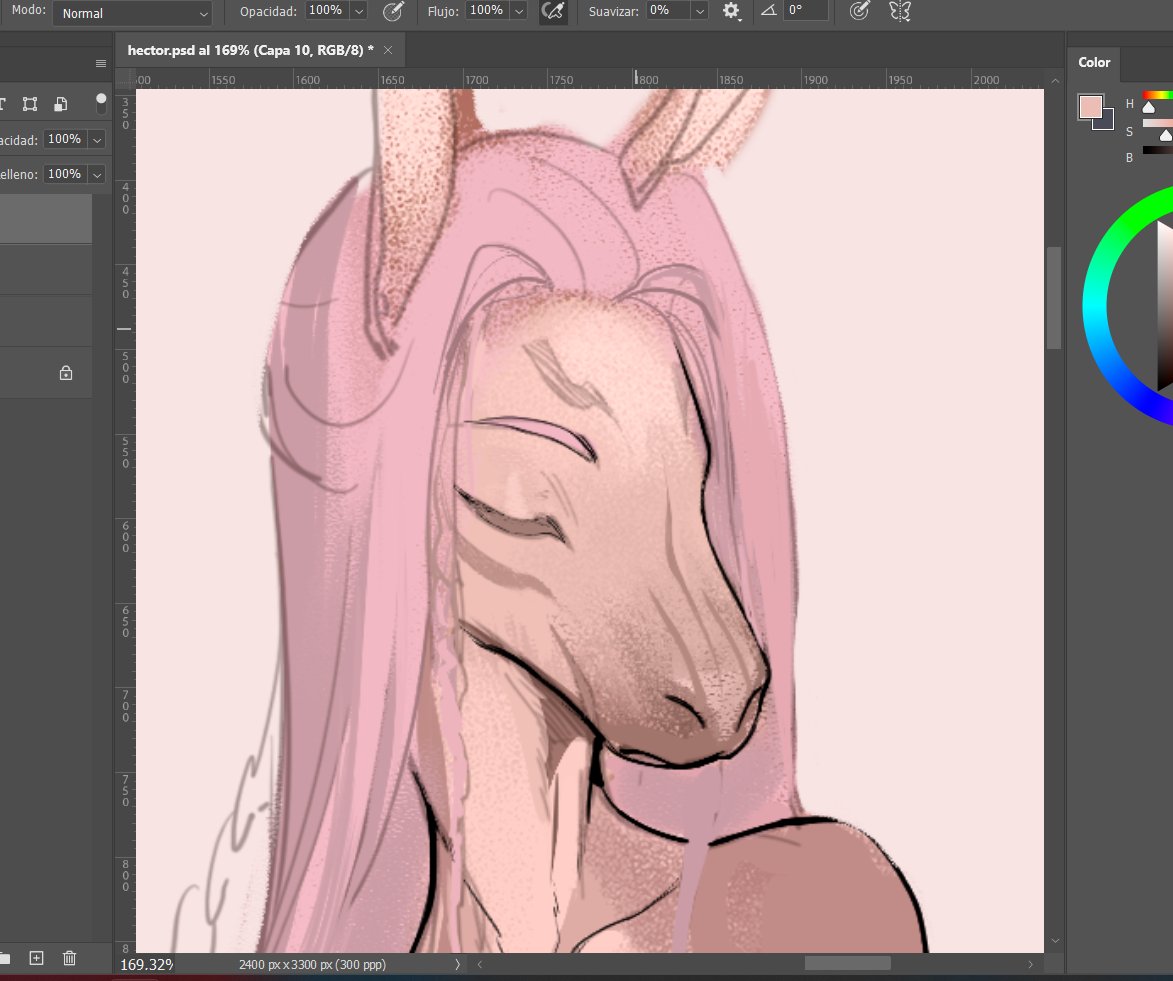Toggle airbrush build-up effects
Viewport: 1173px width, 981px height.
coord(553,11)
